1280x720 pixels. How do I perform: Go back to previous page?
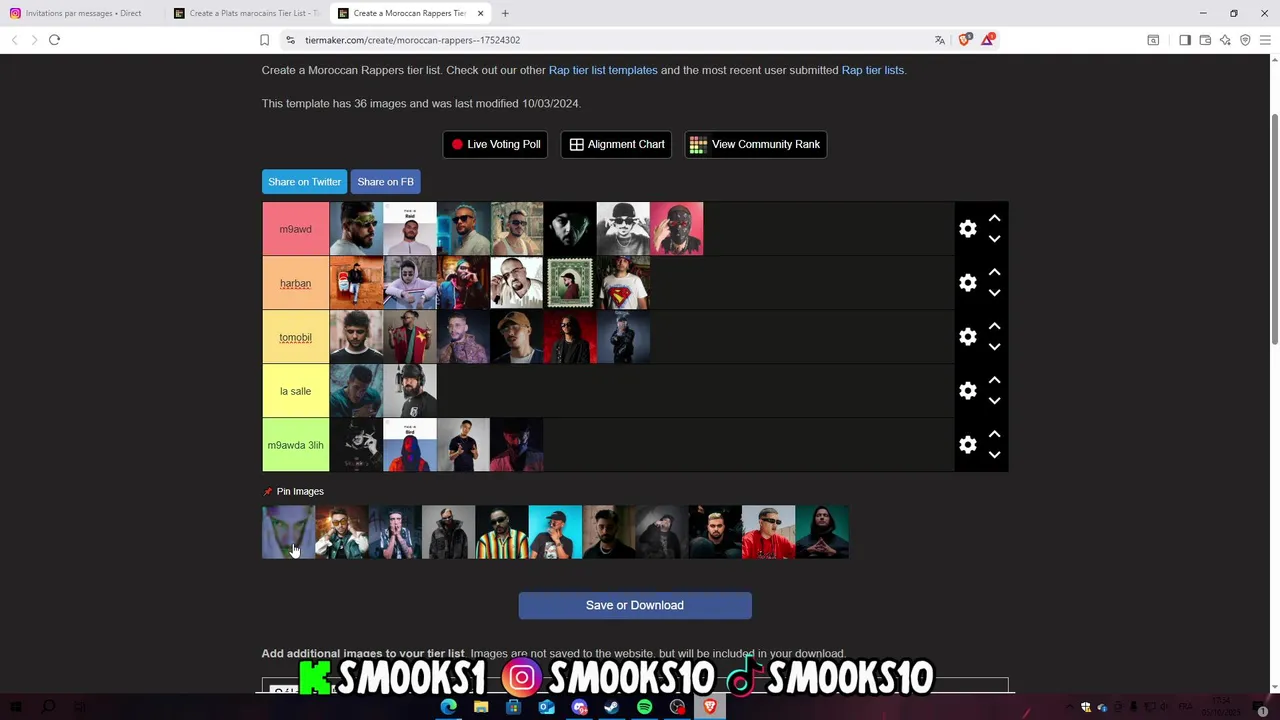tap(14, 40)
